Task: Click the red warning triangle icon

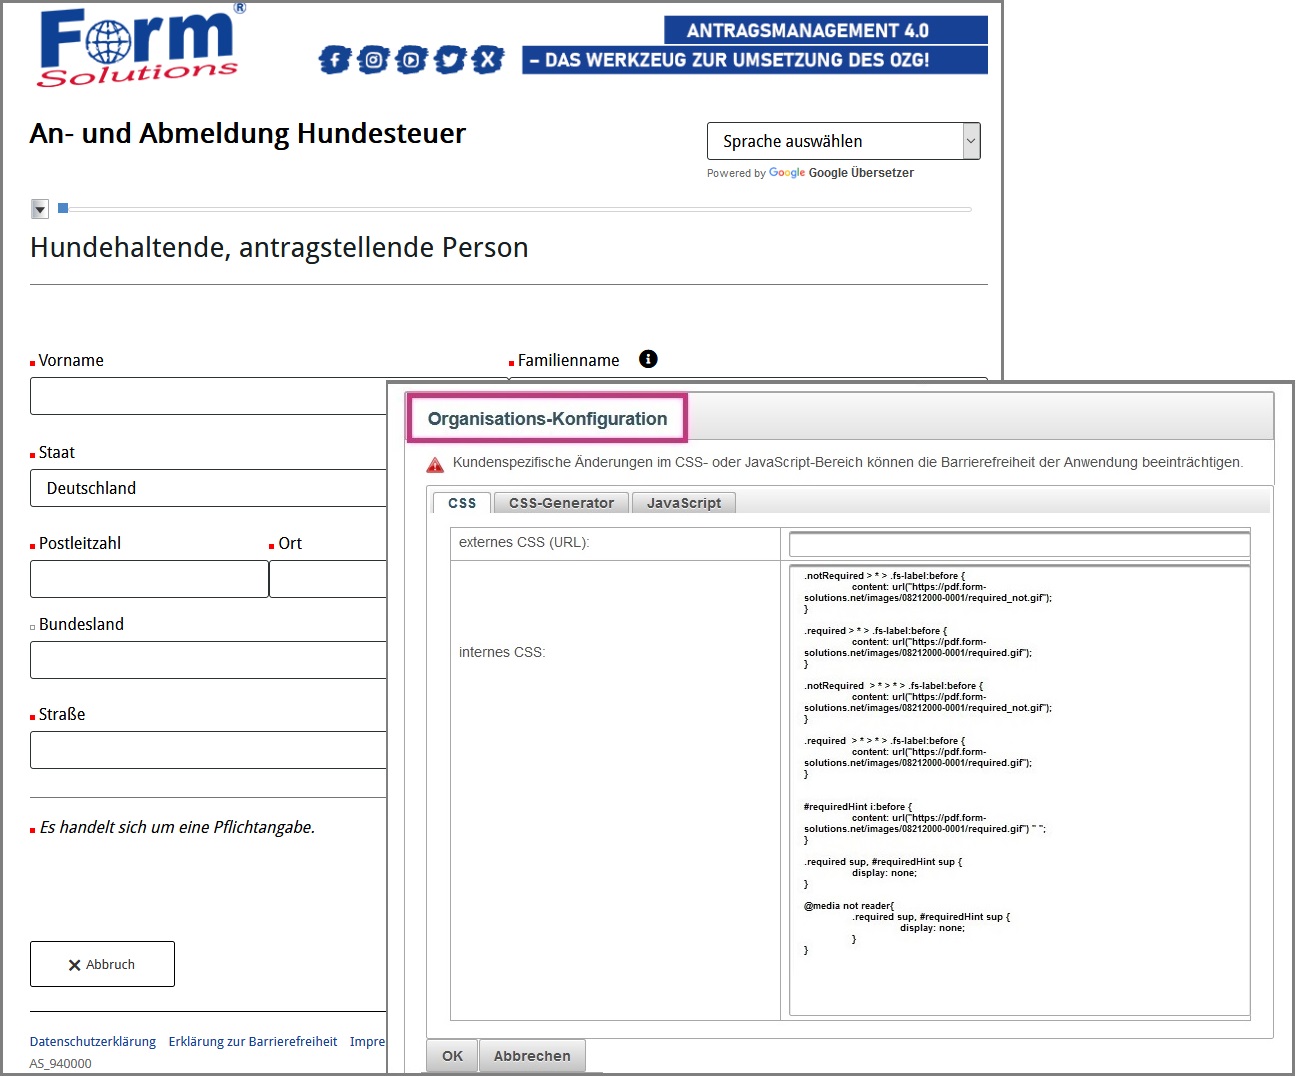Action: (x=435, y=464)
